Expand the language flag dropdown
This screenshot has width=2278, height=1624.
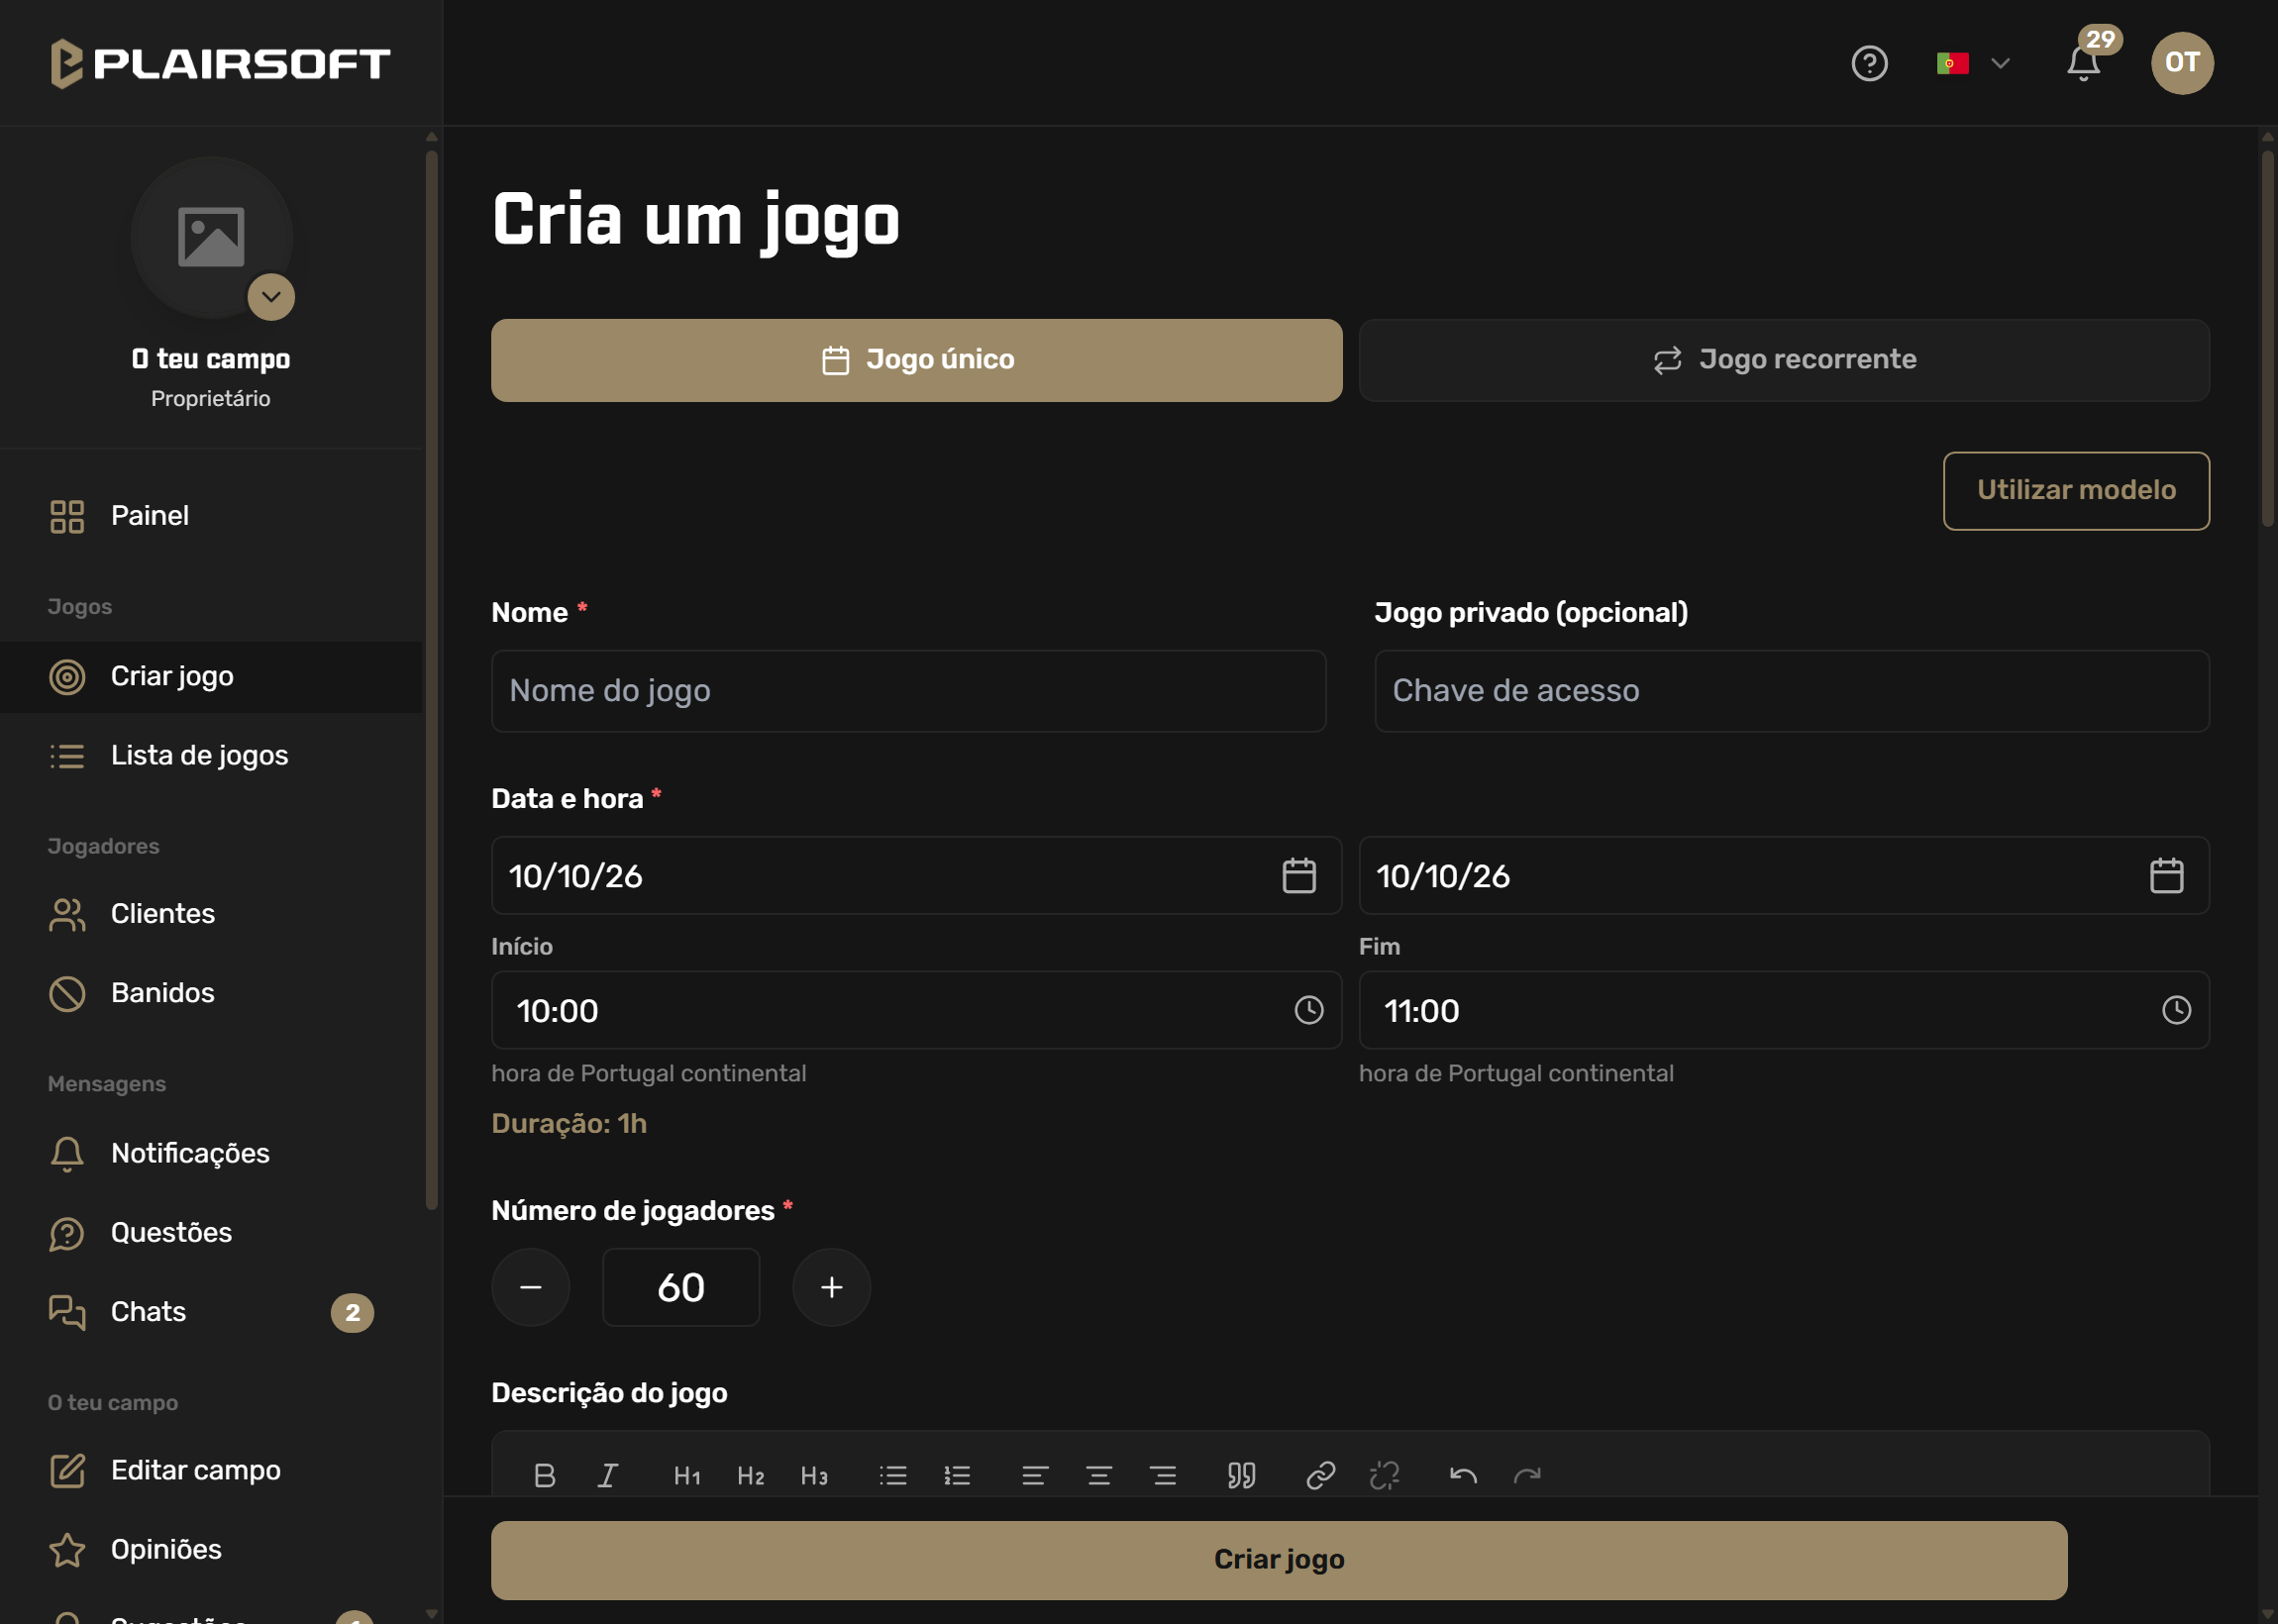(1973, 63)
